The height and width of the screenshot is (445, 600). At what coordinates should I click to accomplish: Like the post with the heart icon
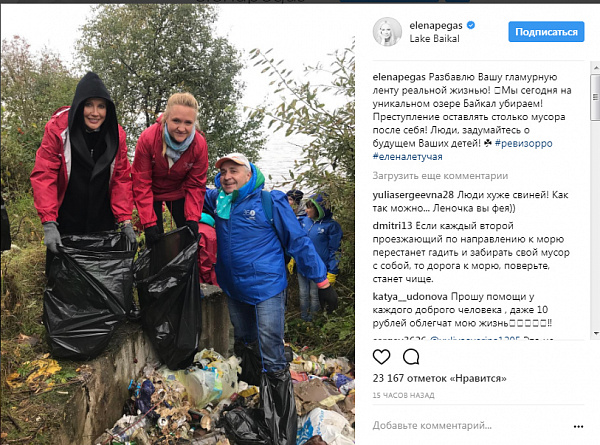click(381, 357)
